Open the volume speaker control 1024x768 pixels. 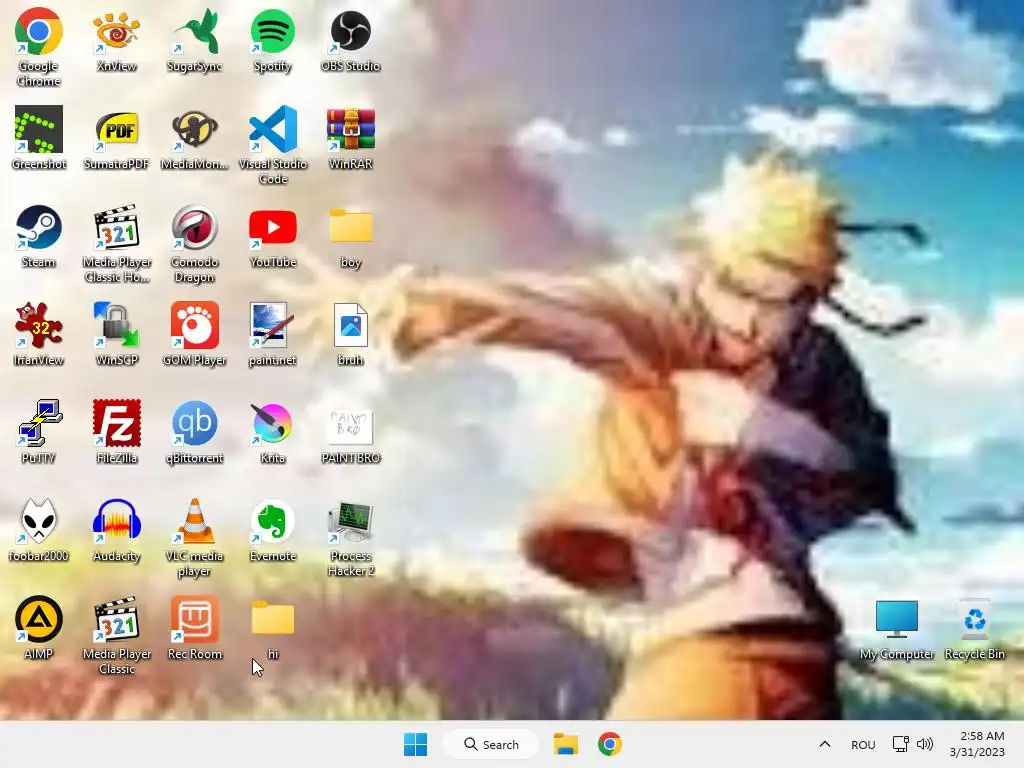925,744
